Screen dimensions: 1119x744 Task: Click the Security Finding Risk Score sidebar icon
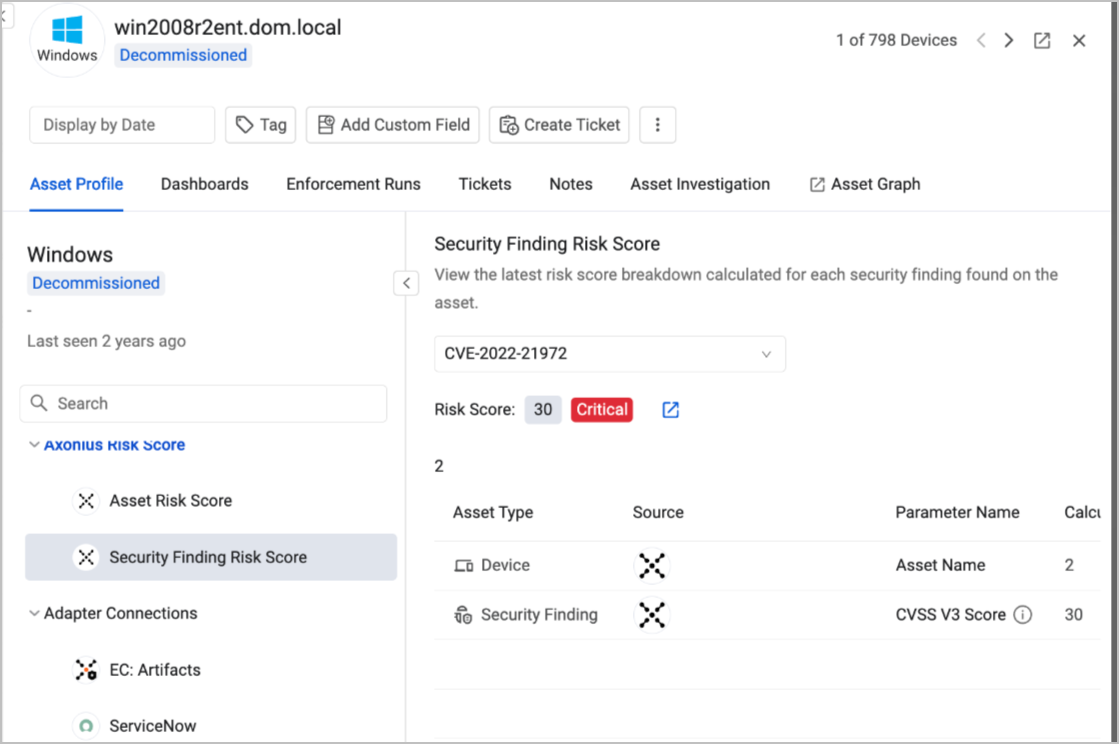pyautogui.click(x=86, y=557)
